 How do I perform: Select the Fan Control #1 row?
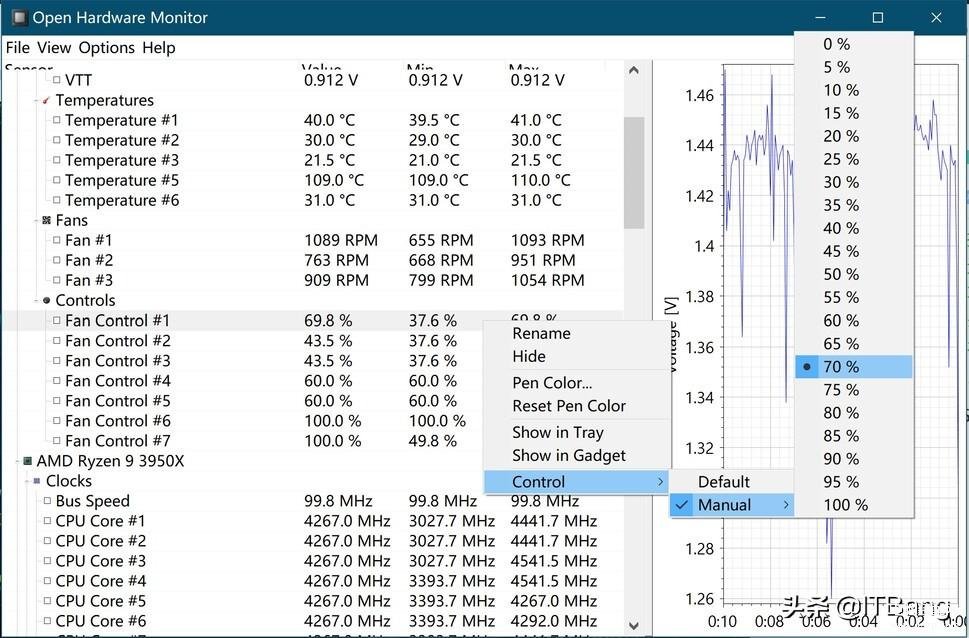click(x=312, y=320)
